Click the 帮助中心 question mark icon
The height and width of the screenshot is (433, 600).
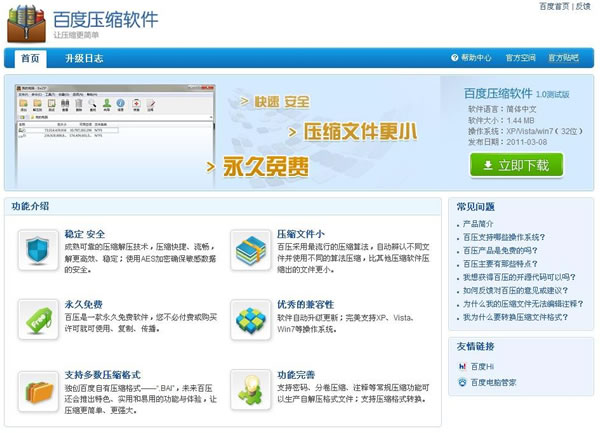point(454,58)
